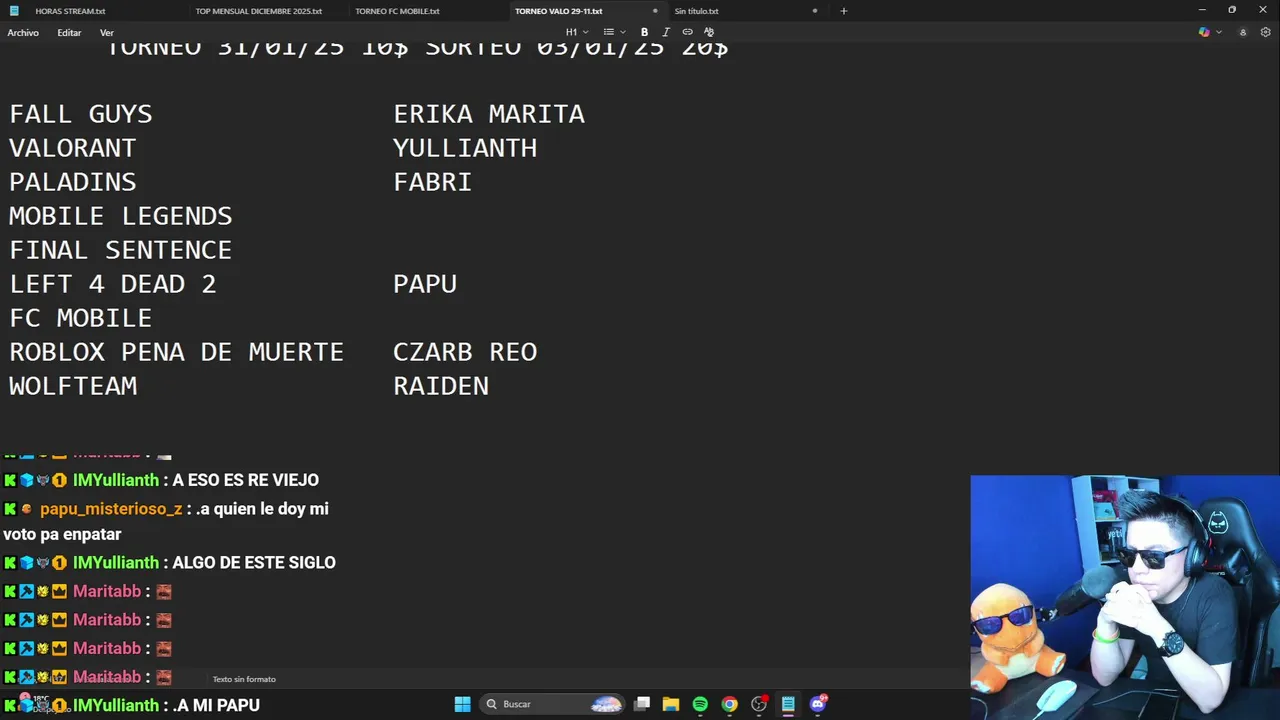Click the ROBLOX PENA DE MUERTE text
Screen dimensions: 1280x720
(x=177, y=352)
